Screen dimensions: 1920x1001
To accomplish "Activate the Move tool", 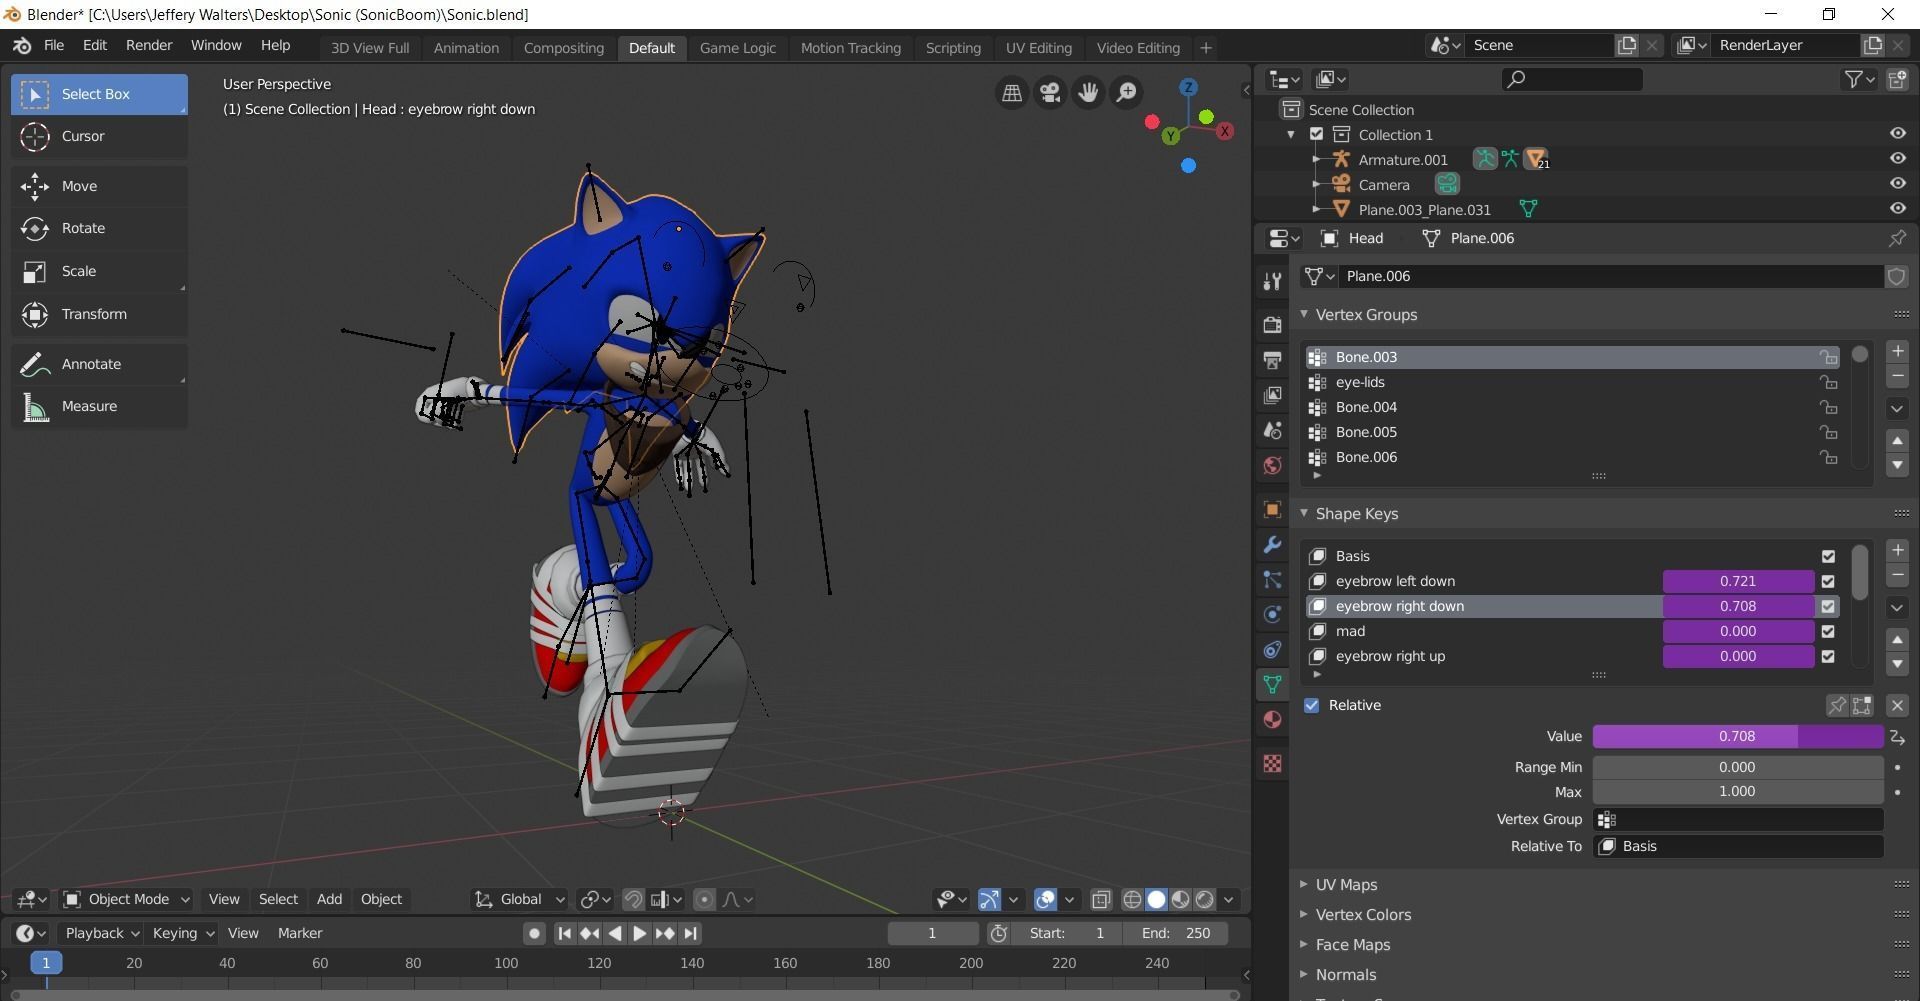I will (99, 186).
